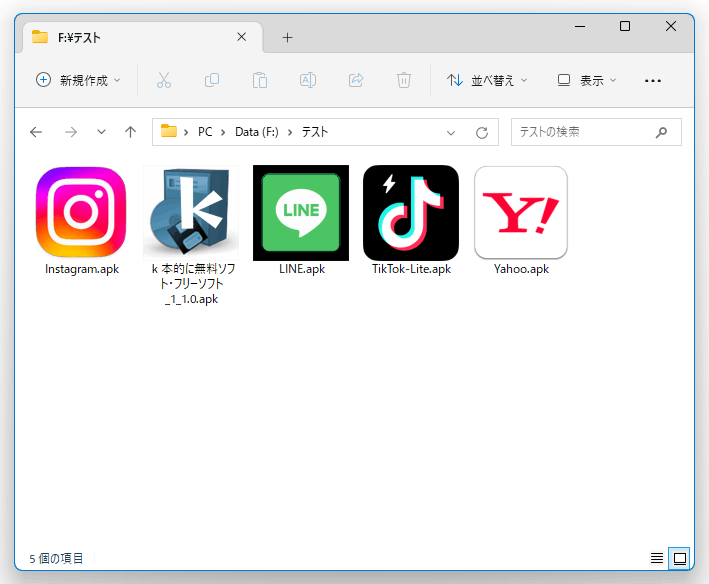Screen dimensions: 709x584
Task: Click the テストの検索 search field
Action: [x=596, y=132]
